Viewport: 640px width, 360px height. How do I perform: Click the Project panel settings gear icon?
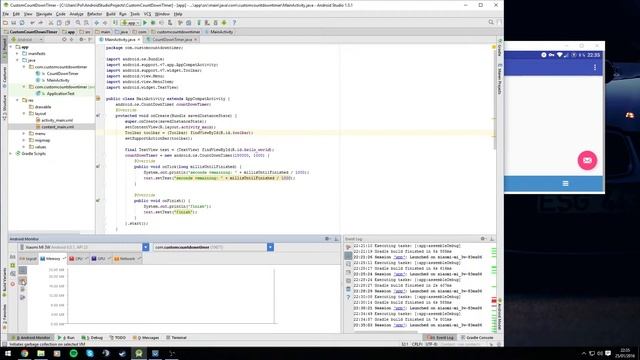(x=81, y=40)
